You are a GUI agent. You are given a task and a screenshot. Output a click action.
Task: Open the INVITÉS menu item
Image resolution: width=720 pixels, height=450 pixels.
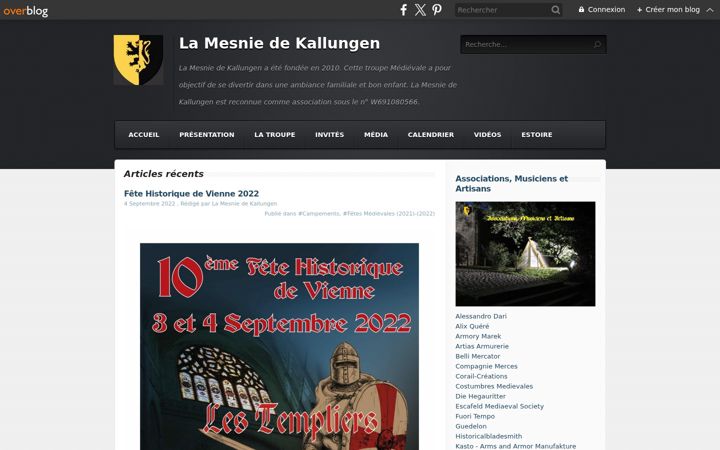(x=329, y=135)
